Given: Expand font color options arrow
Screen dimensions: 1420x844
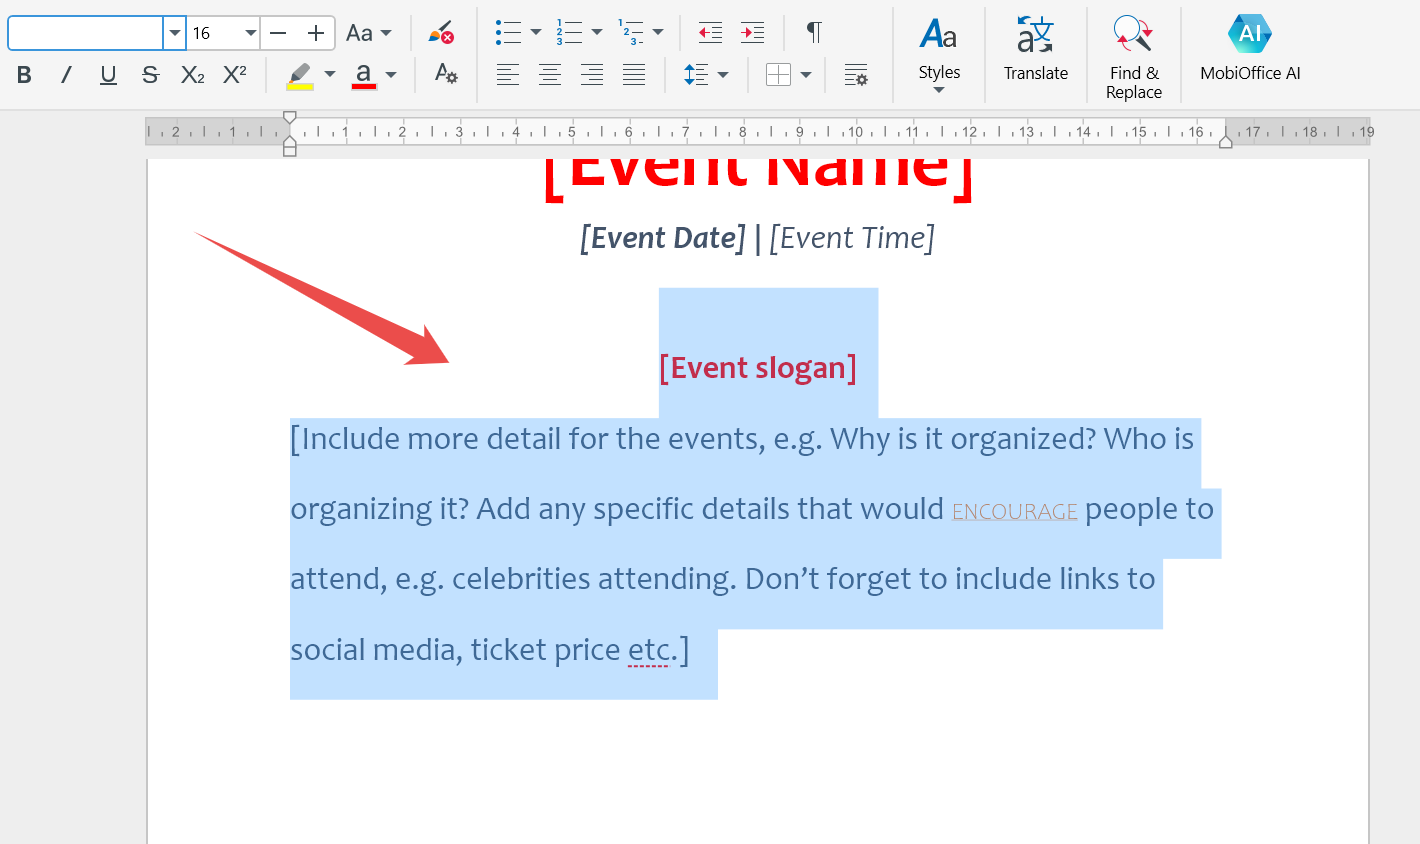Looking at the screenshot, I should (x=391, y=75).
